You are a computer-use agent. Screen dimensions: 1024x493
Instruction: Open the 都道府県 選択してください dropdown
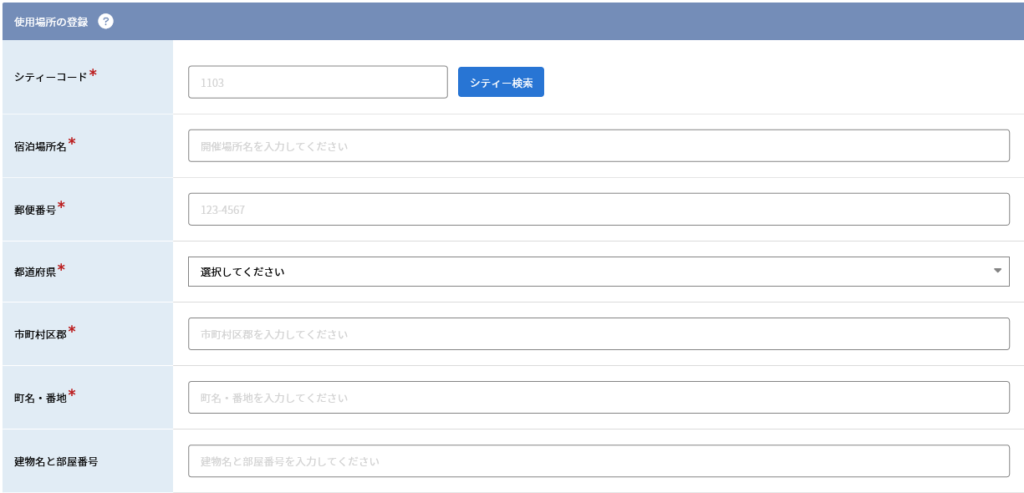click(599, 271)
